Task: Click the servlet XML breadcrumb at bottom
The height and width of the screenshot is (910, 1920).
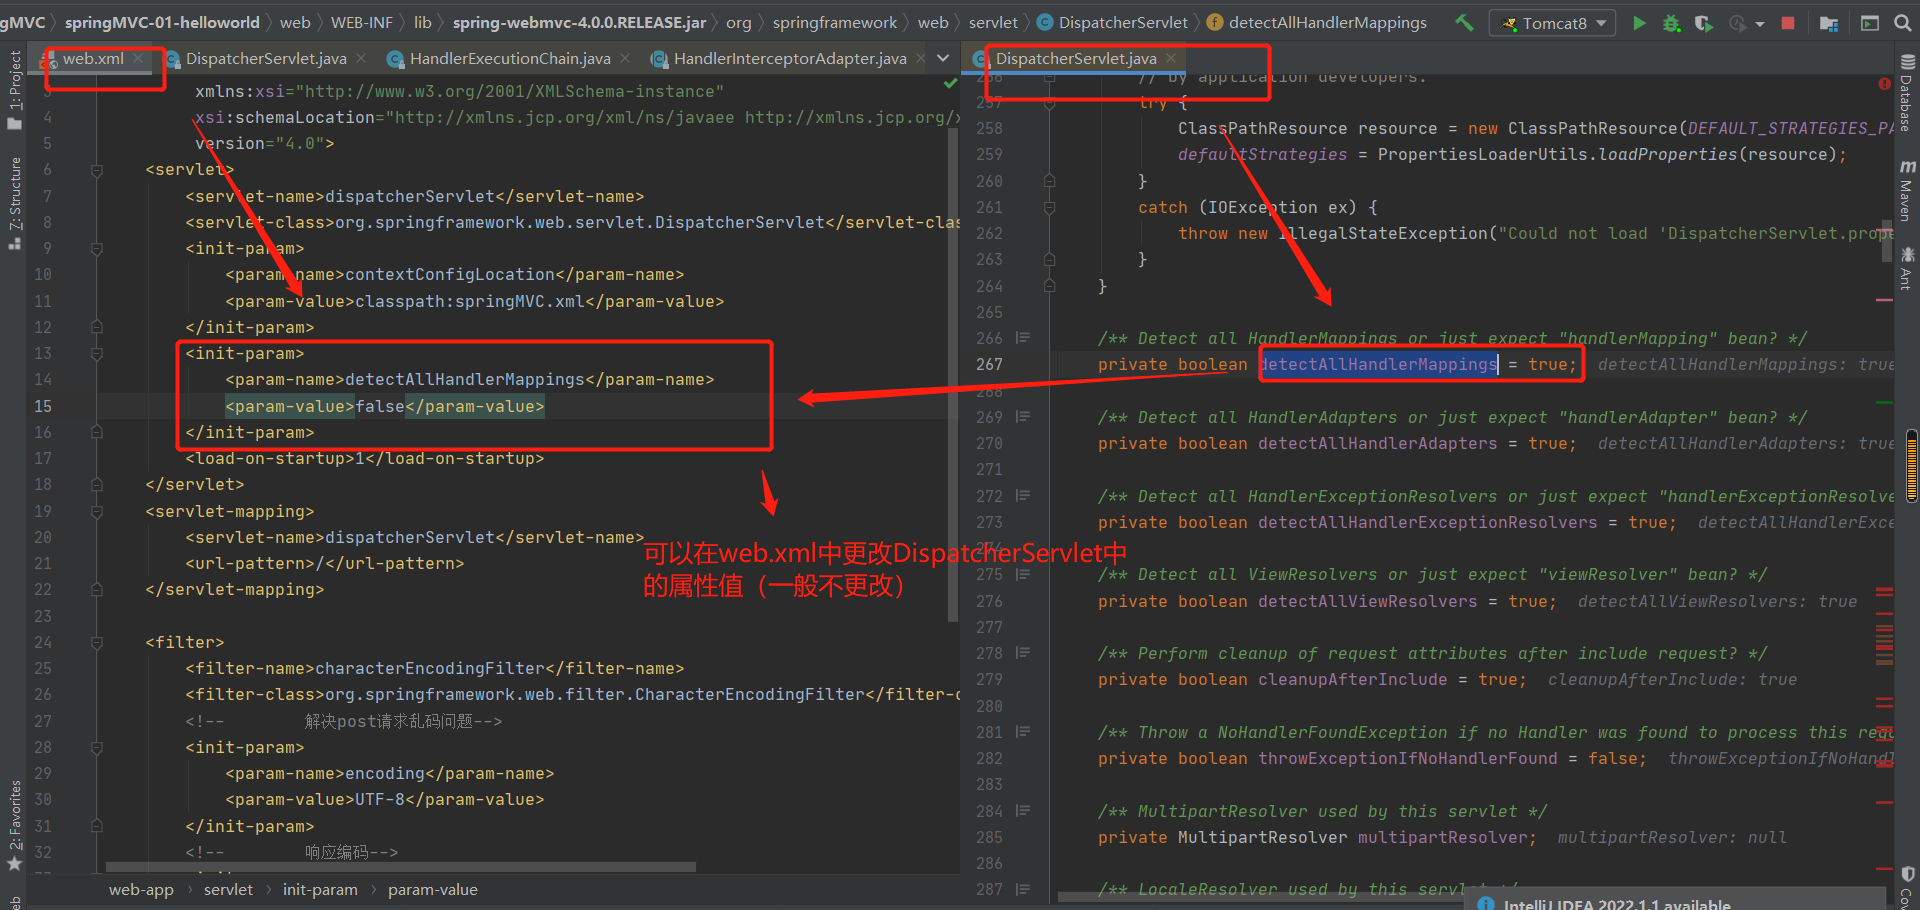Action: point(228,890)
